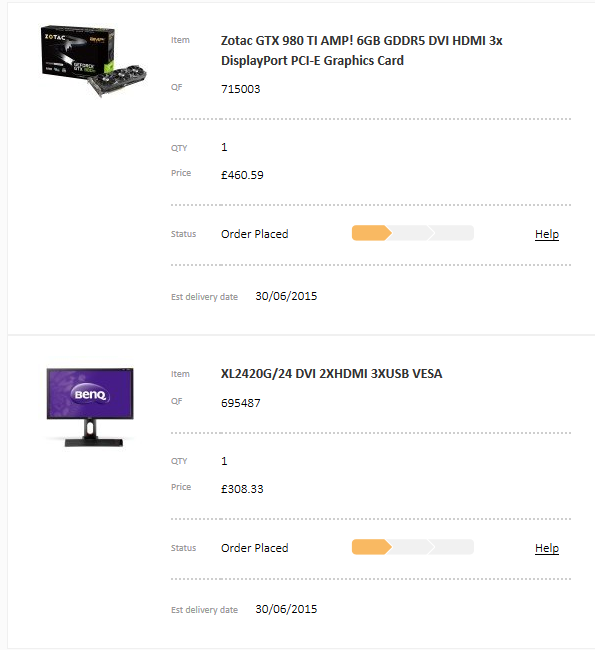The height and width of the screenshot is (650, 595).
Task: Click Order Placed status for the Zotac card
Action: coord(255,234)
